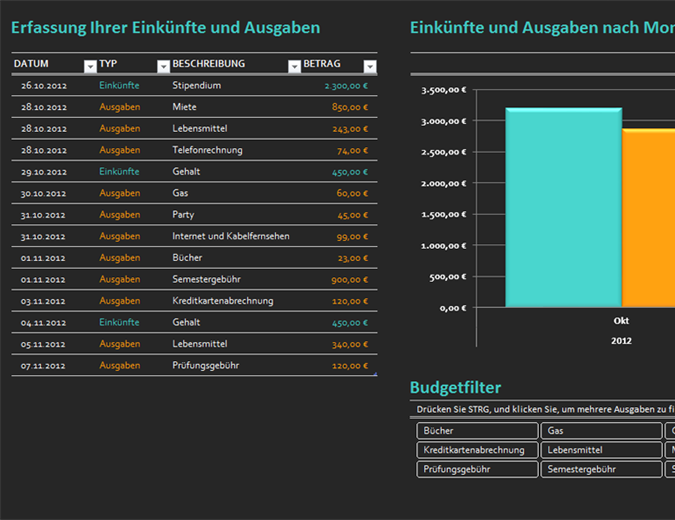Viewport: 675px width, 520px height.
Task: Click the '243,00 €' amount cell
Action: point(350,129)
